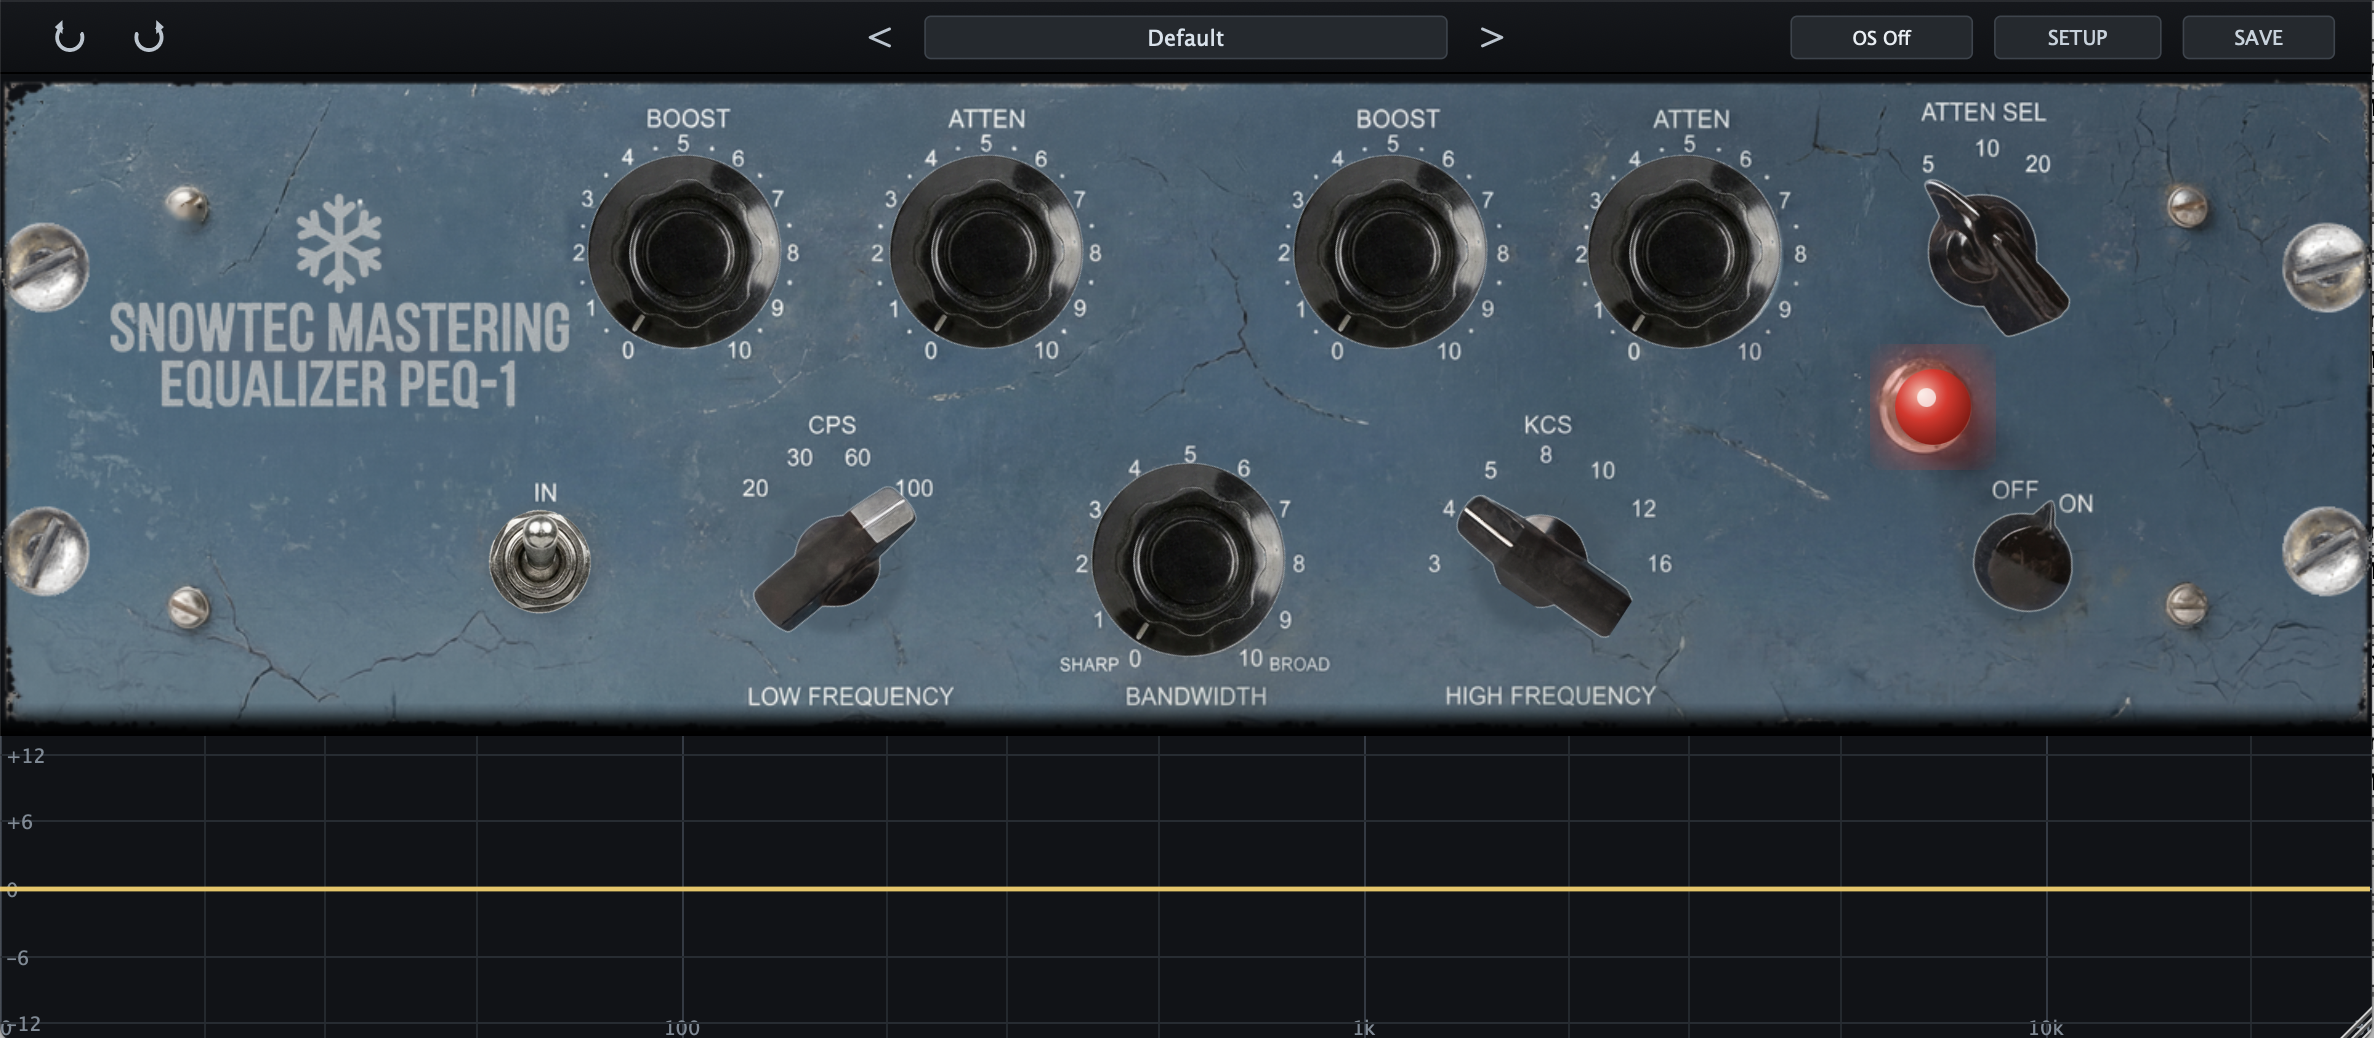This screenshot has height=1038, width=2374.
Task: Click the low frequency BOOST knob
Action: [x=684, y=251]
